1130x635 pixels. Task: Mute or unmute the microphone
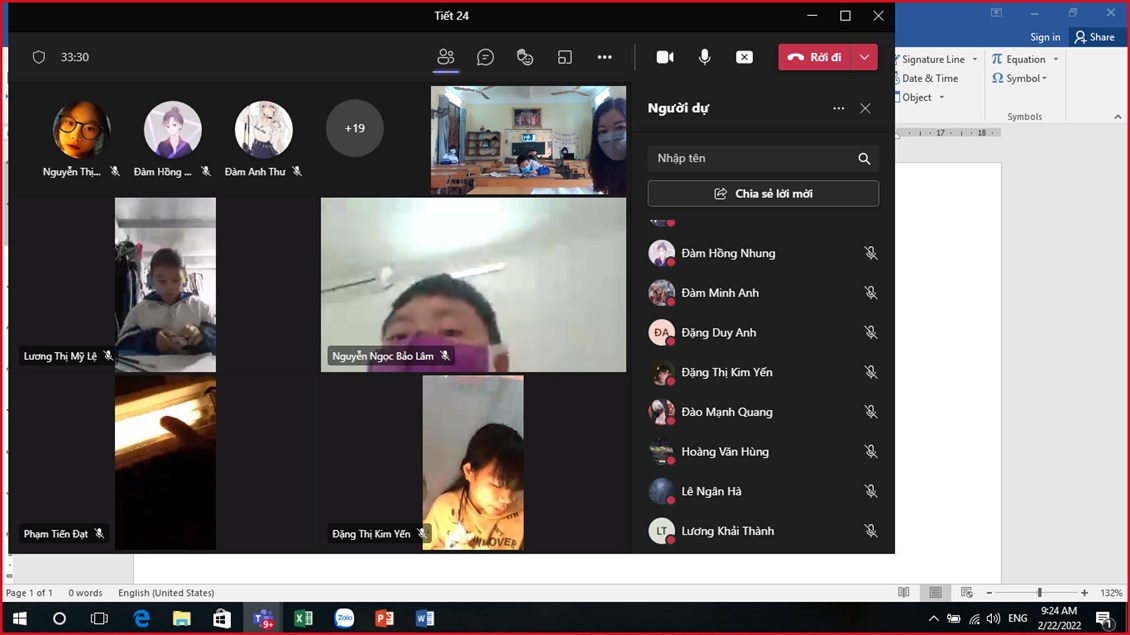pos(705,58)
